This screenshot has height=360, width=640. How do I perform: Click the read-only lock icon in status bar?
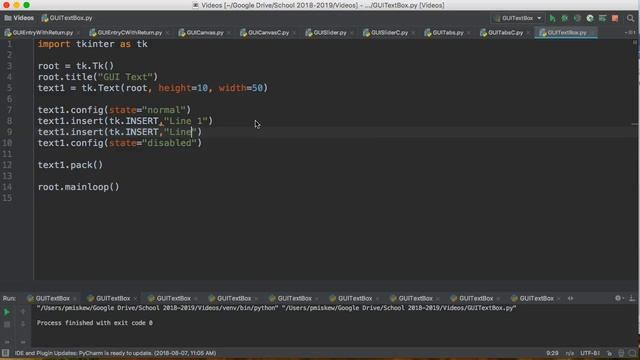(x=609, y=353)
